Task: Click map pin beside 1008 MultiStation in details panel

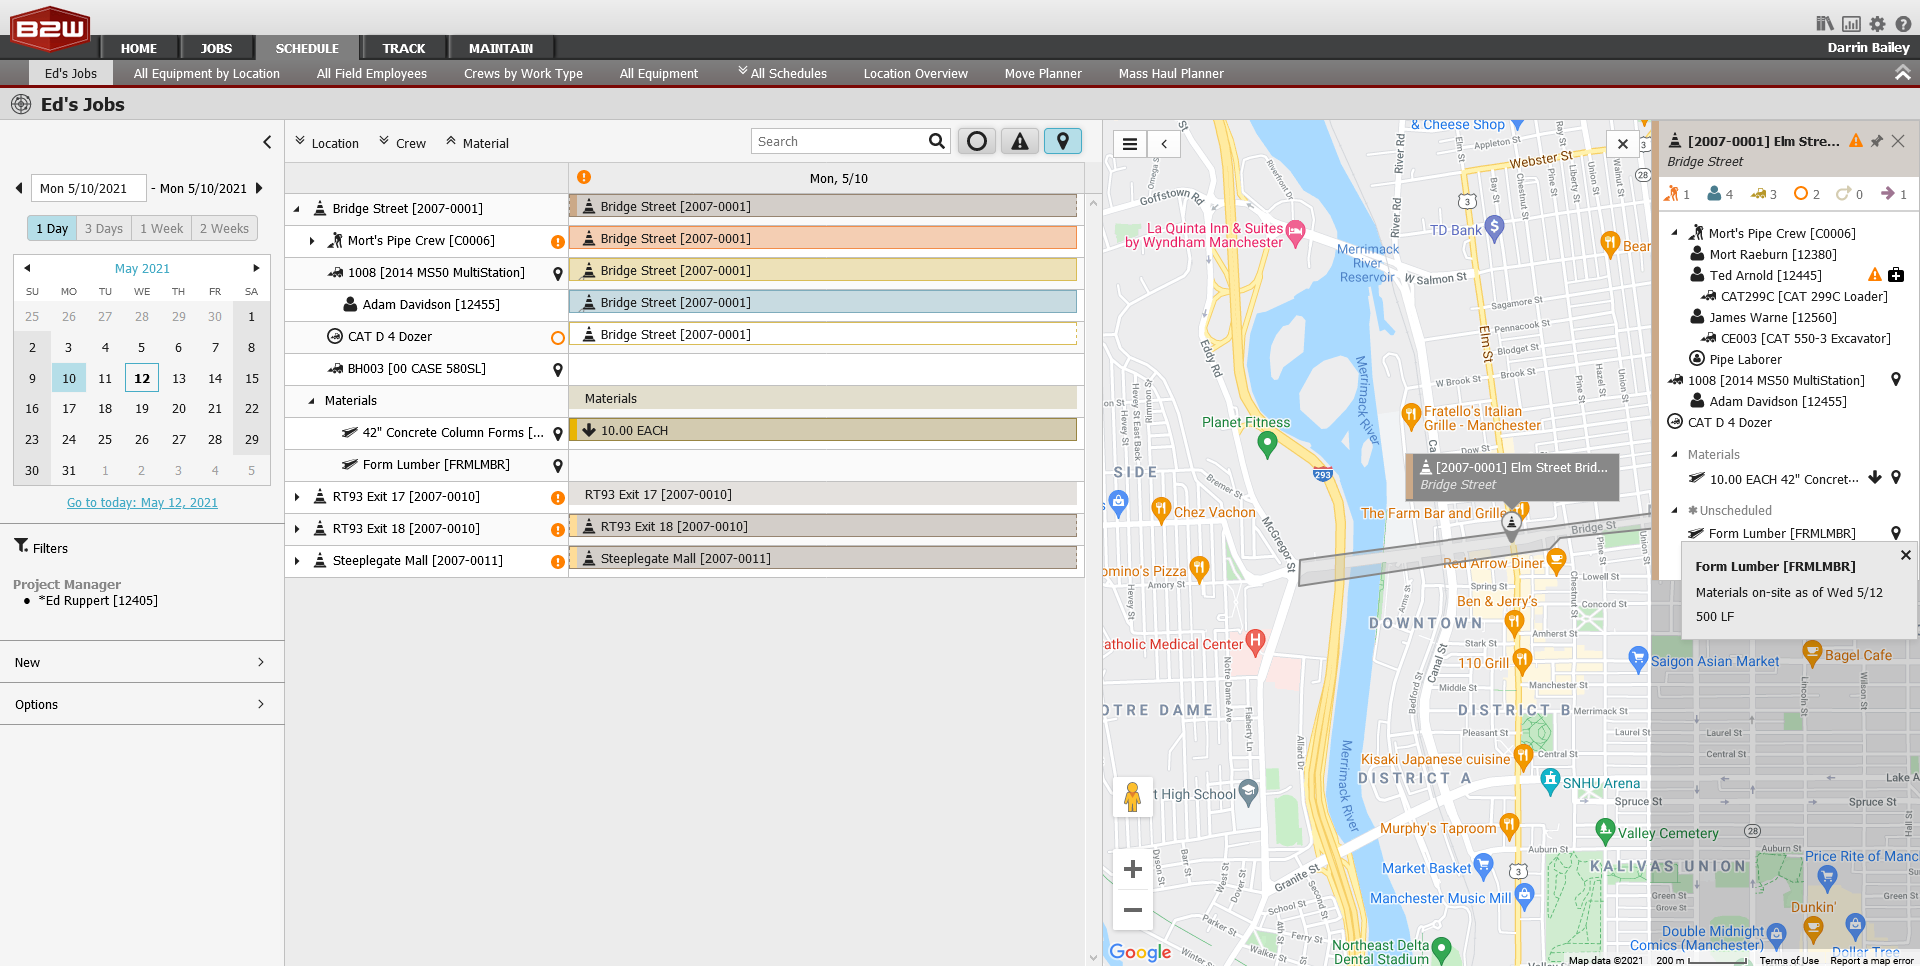Action: [1896, 380]
